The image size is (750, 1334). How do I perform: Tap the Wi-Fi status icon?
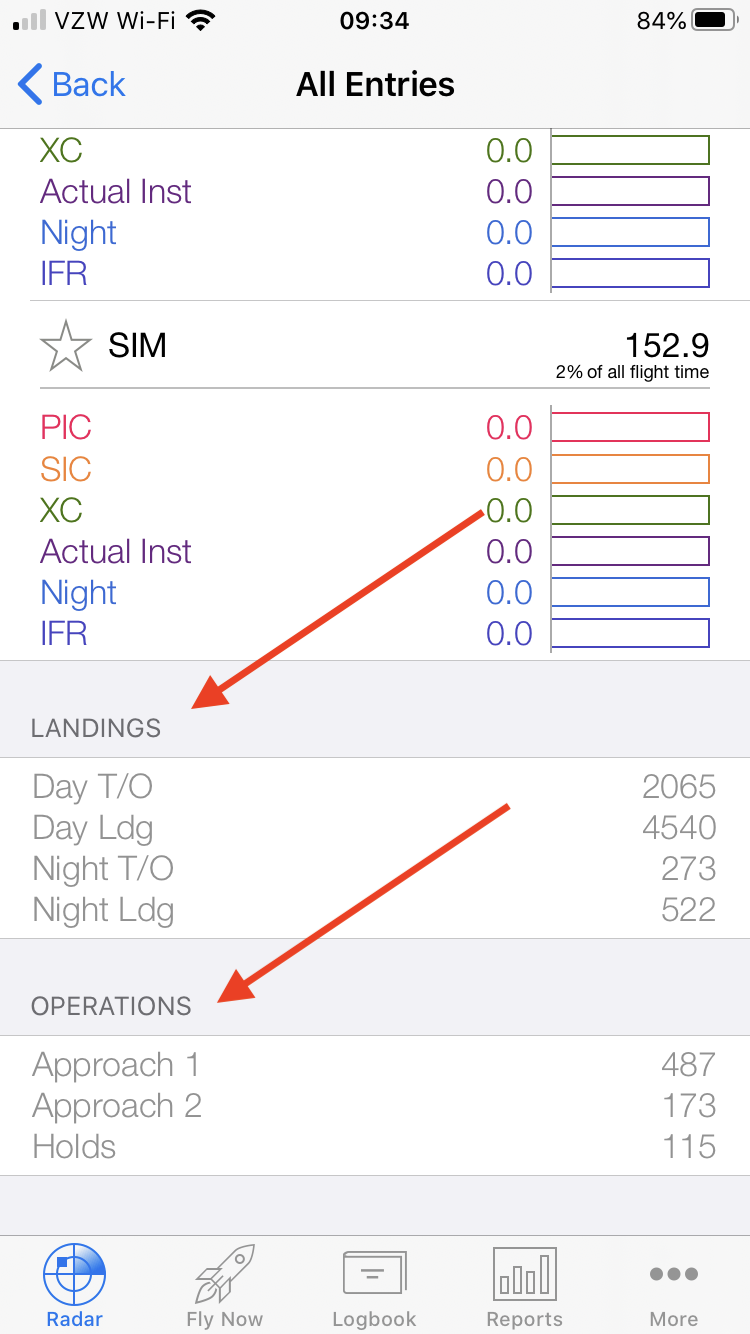click(201, 20)
